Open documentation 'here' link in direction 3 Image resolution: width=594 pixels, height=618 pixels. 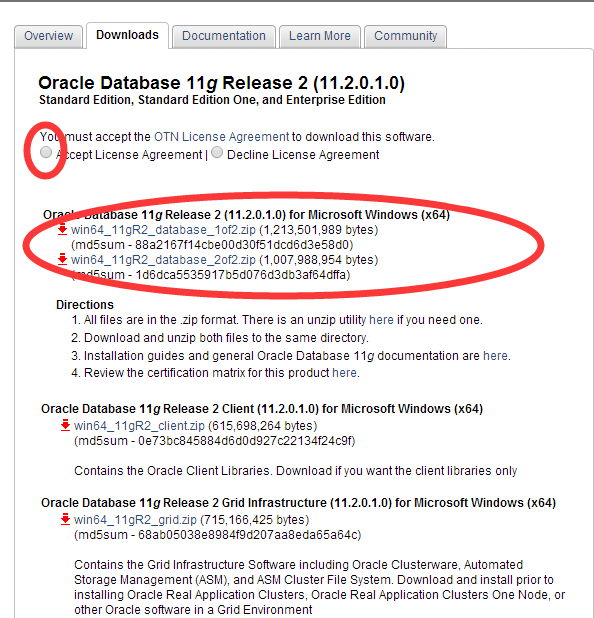(495, 356)
